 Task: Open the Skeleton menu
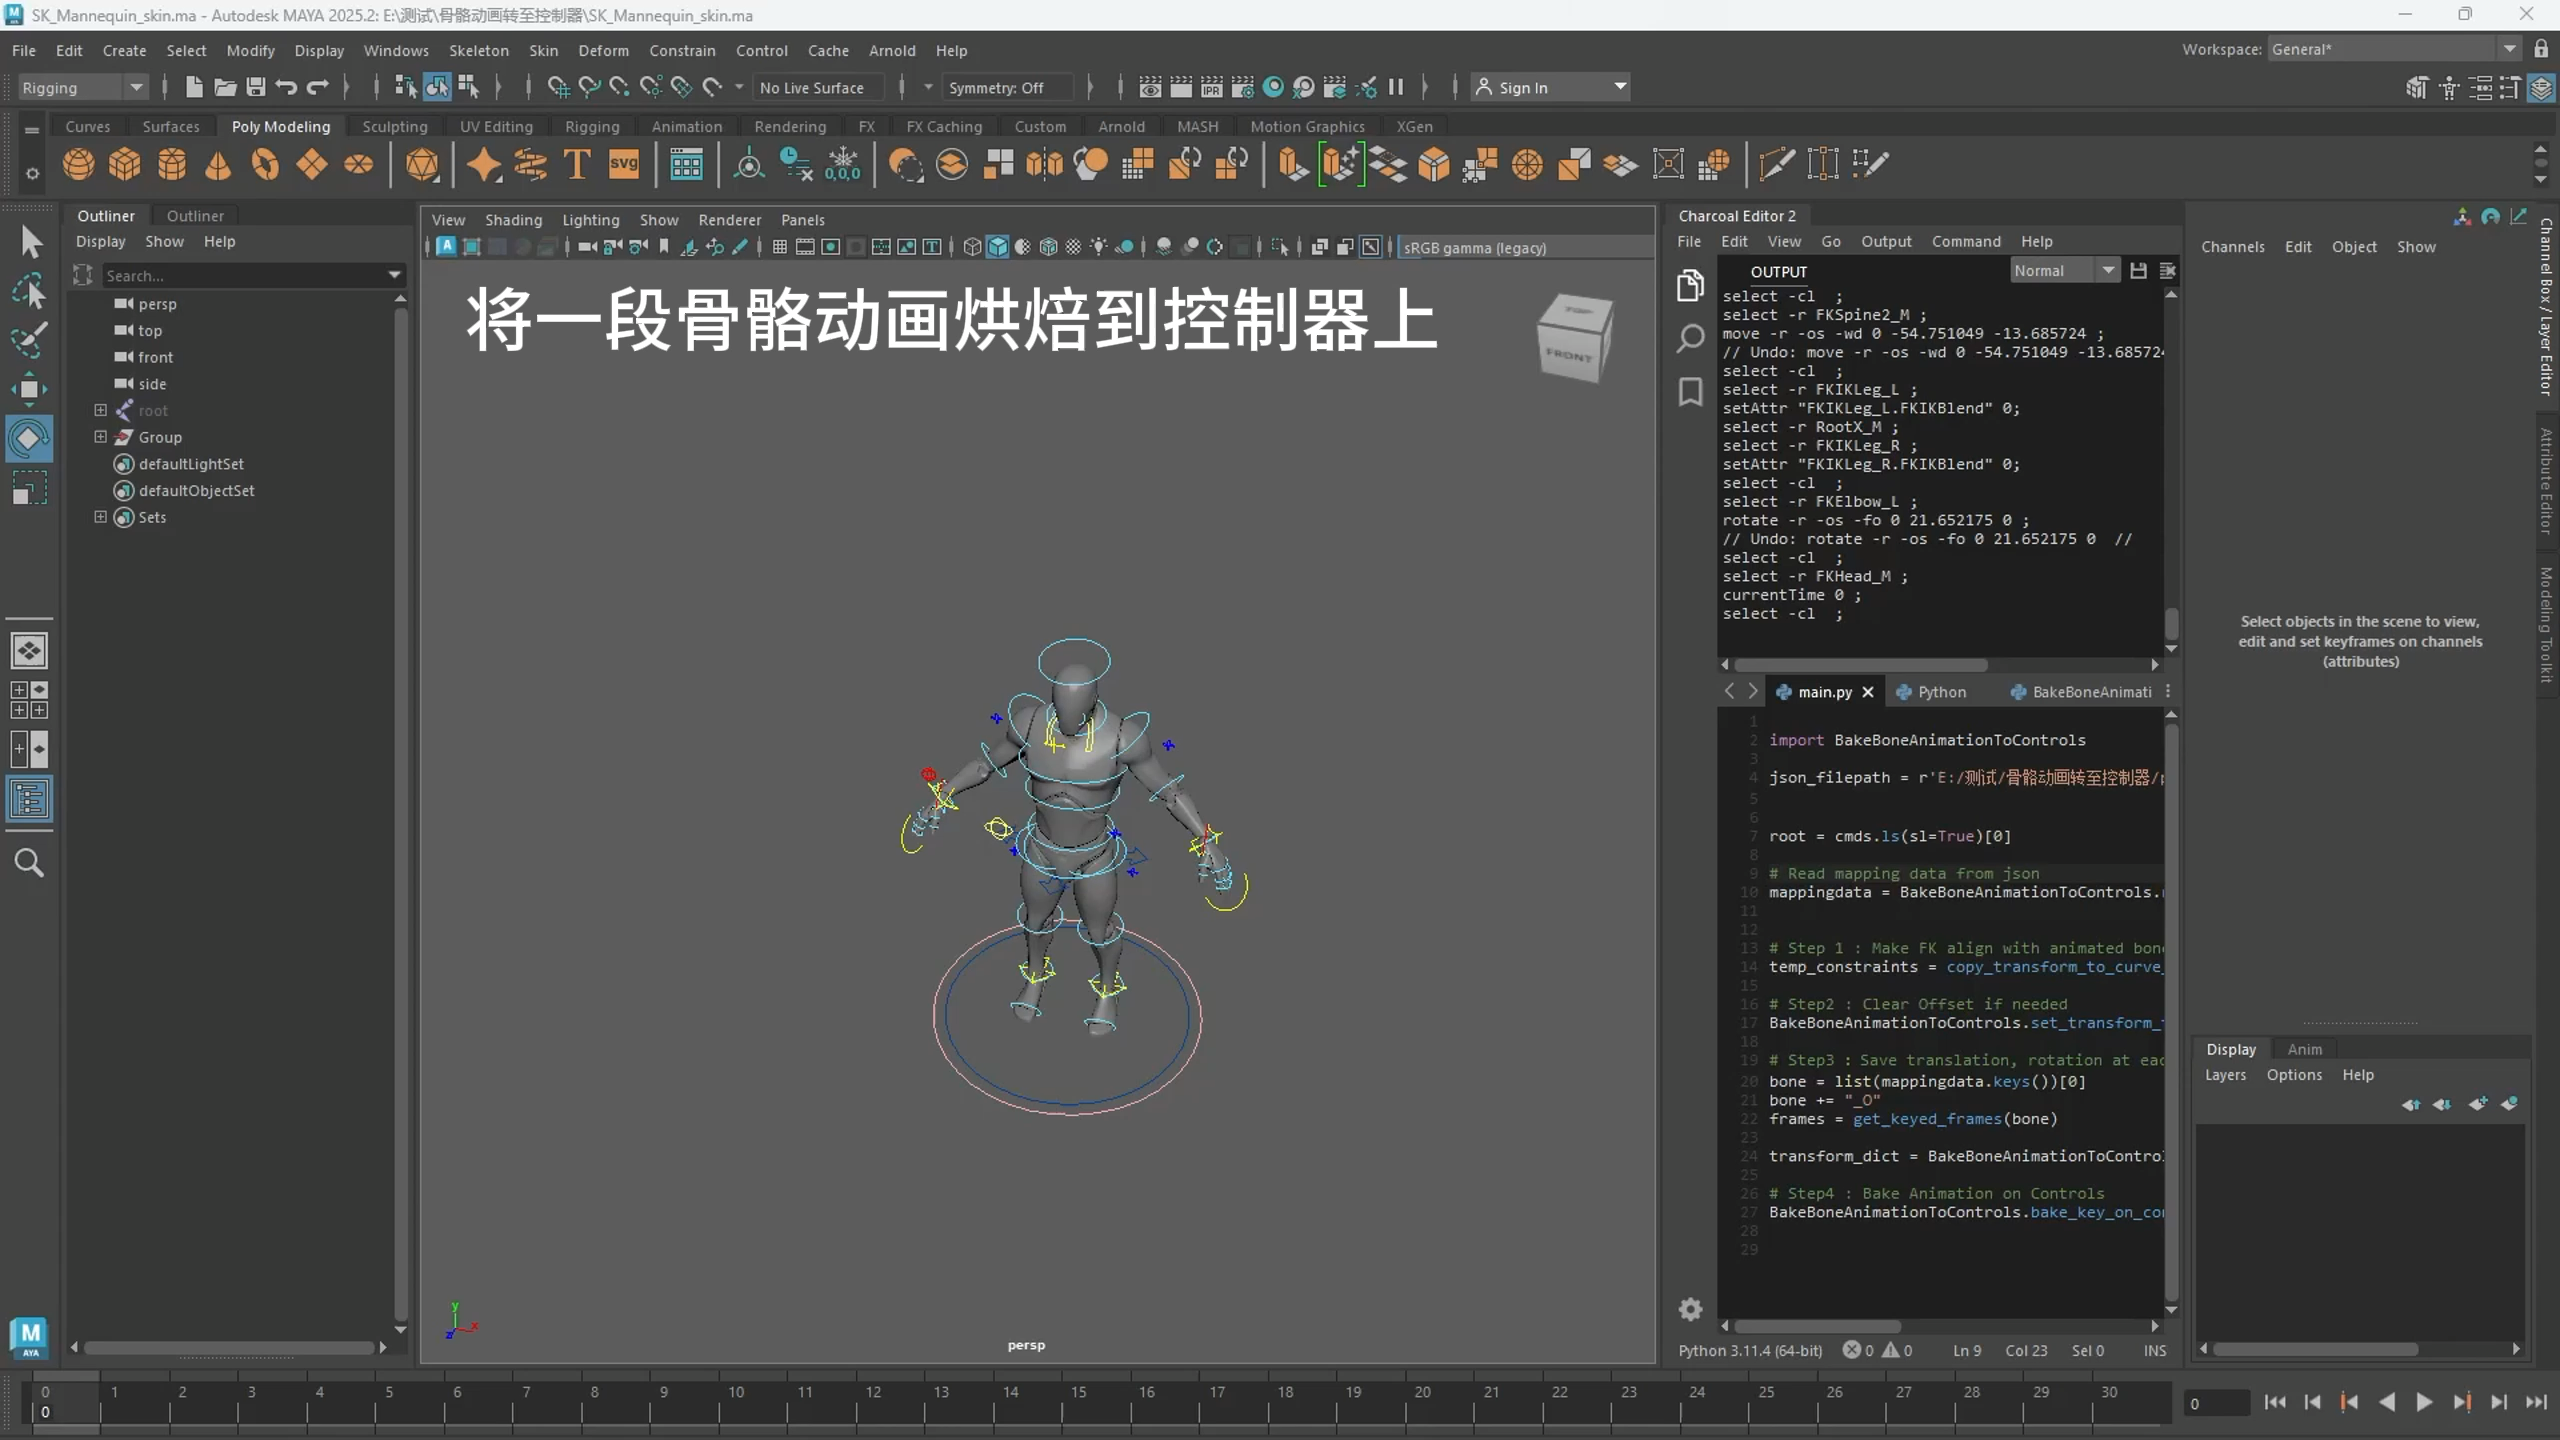(x=478, y=50)
